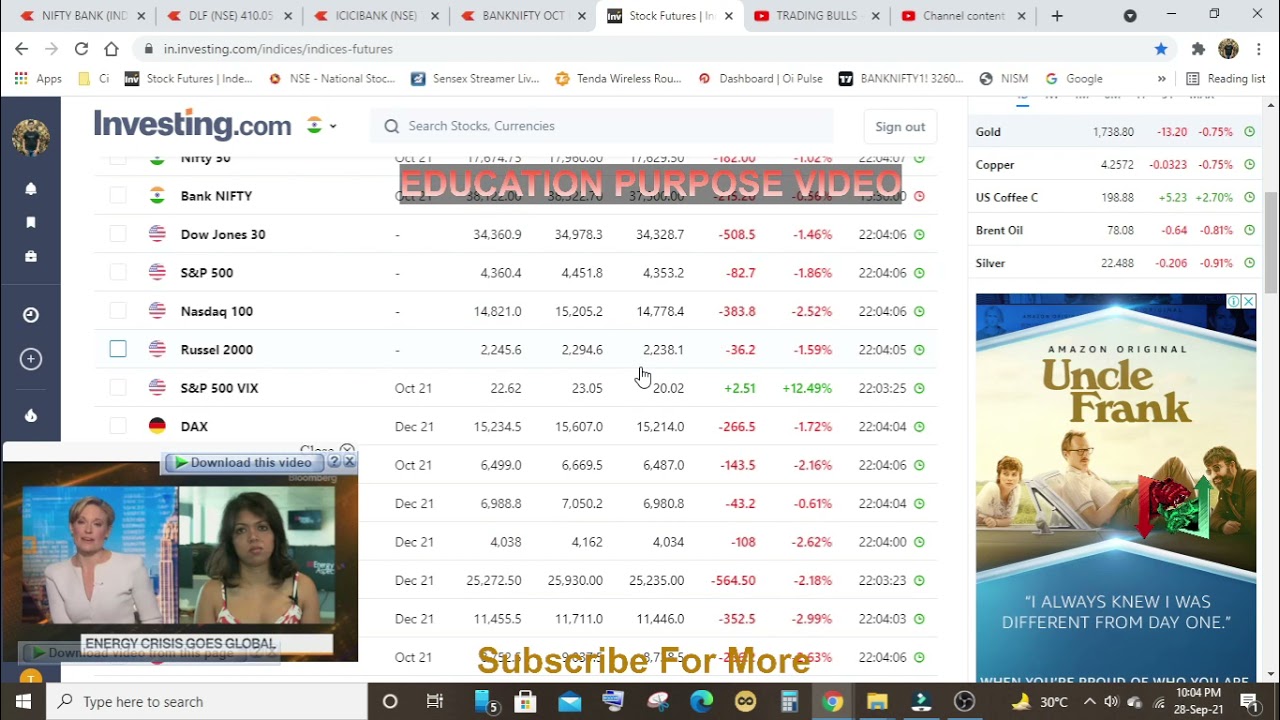1280x720 pixels.
Task: Tick the DAX row checkbox
Action: [118, 426]
